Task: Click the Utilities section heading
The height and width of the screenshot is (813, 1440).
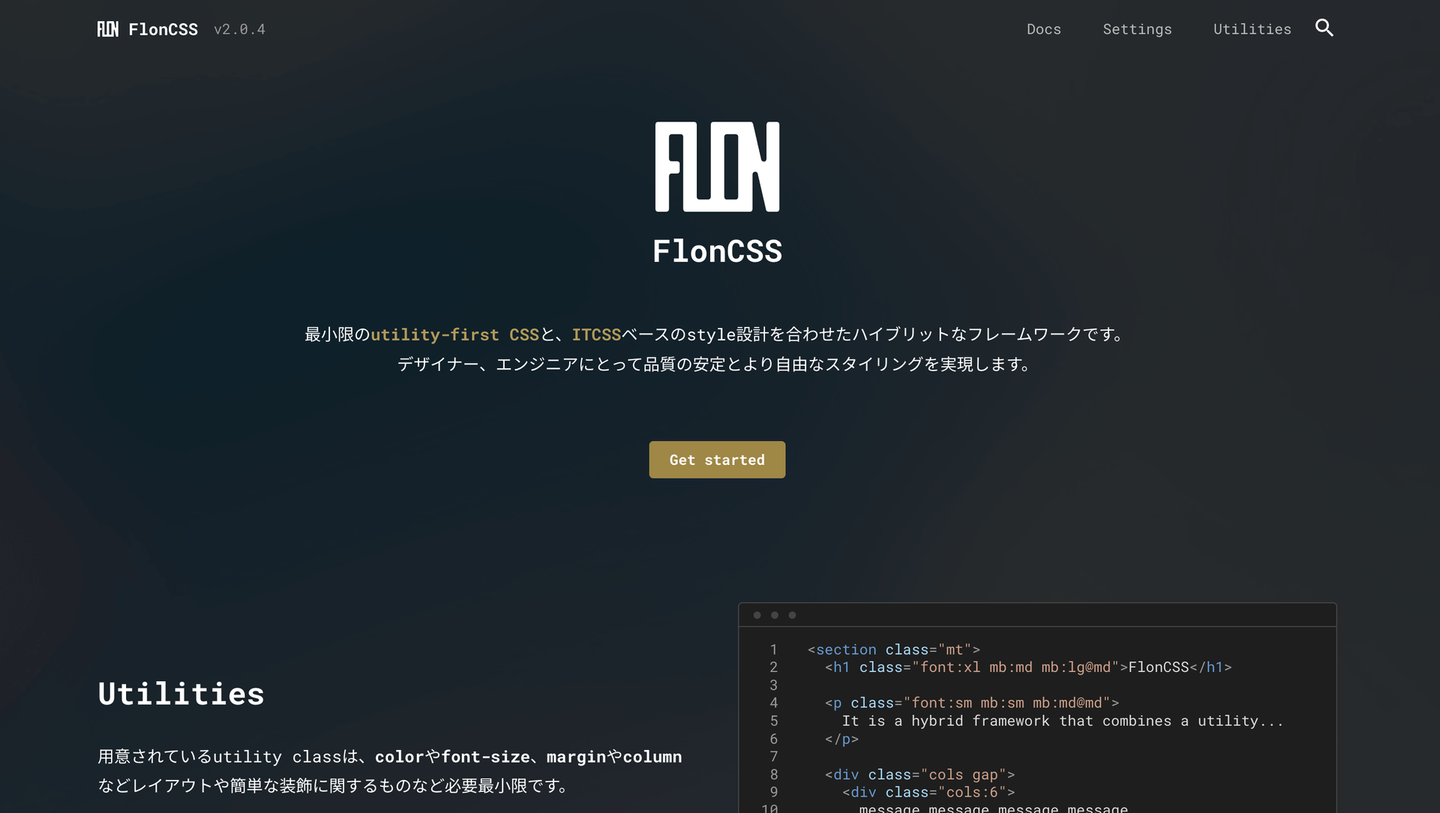Action: coord(181,693)
